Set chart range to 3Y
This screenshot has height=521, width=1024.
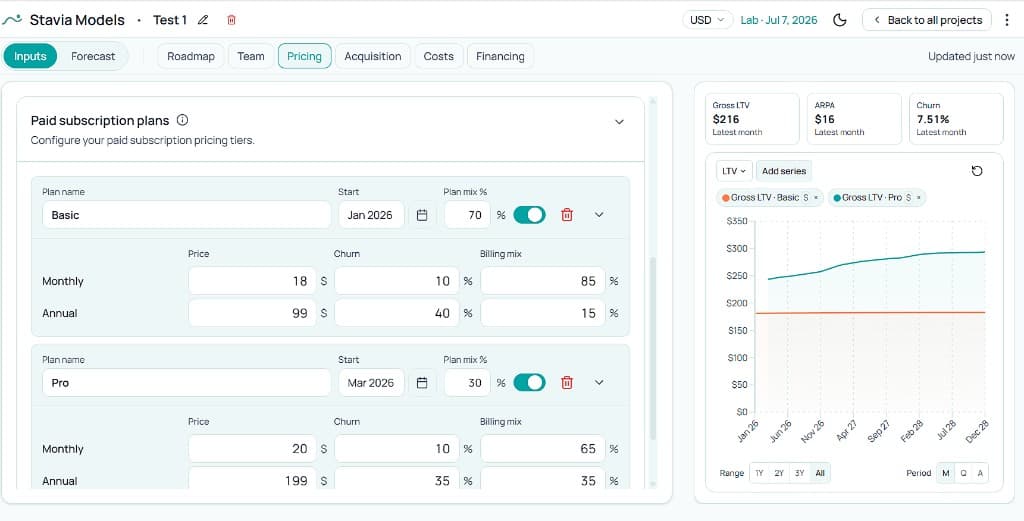coord(799,473)
